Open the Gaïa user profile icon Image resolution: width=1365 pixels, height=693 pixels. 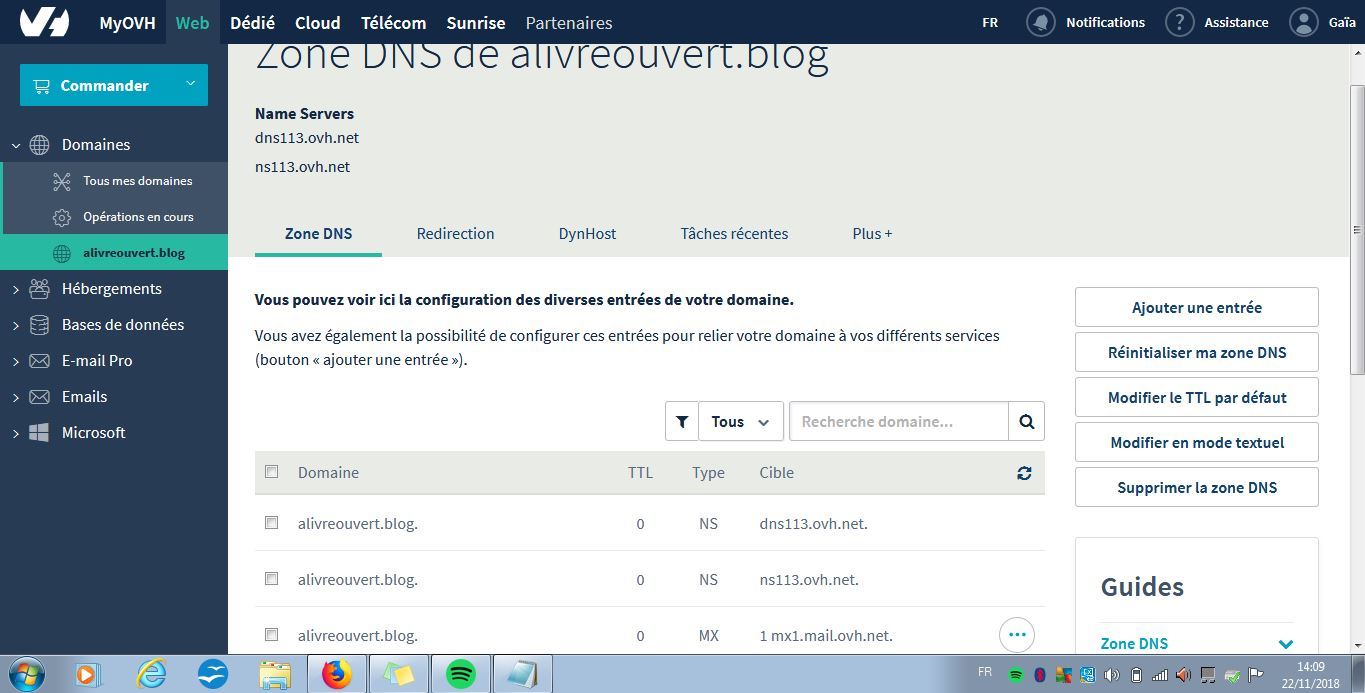click(x=1303, y=22)
